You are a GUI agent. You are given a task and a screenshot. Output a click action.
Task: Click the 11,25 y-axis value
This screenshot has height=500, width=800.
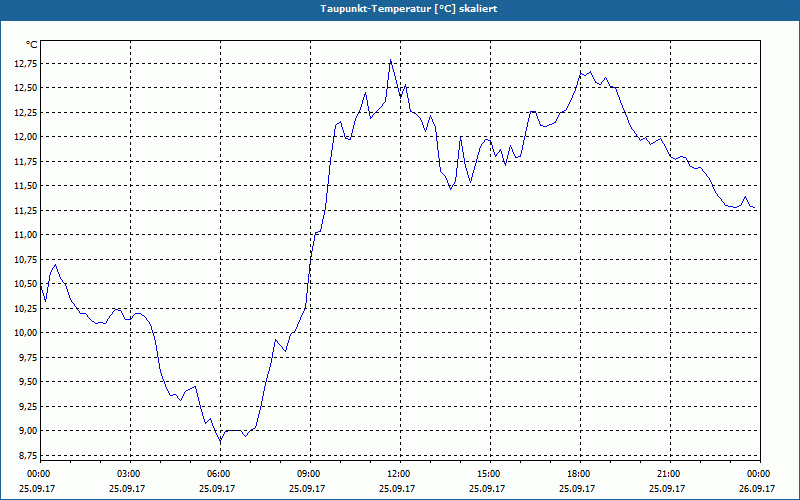[28, 210]
